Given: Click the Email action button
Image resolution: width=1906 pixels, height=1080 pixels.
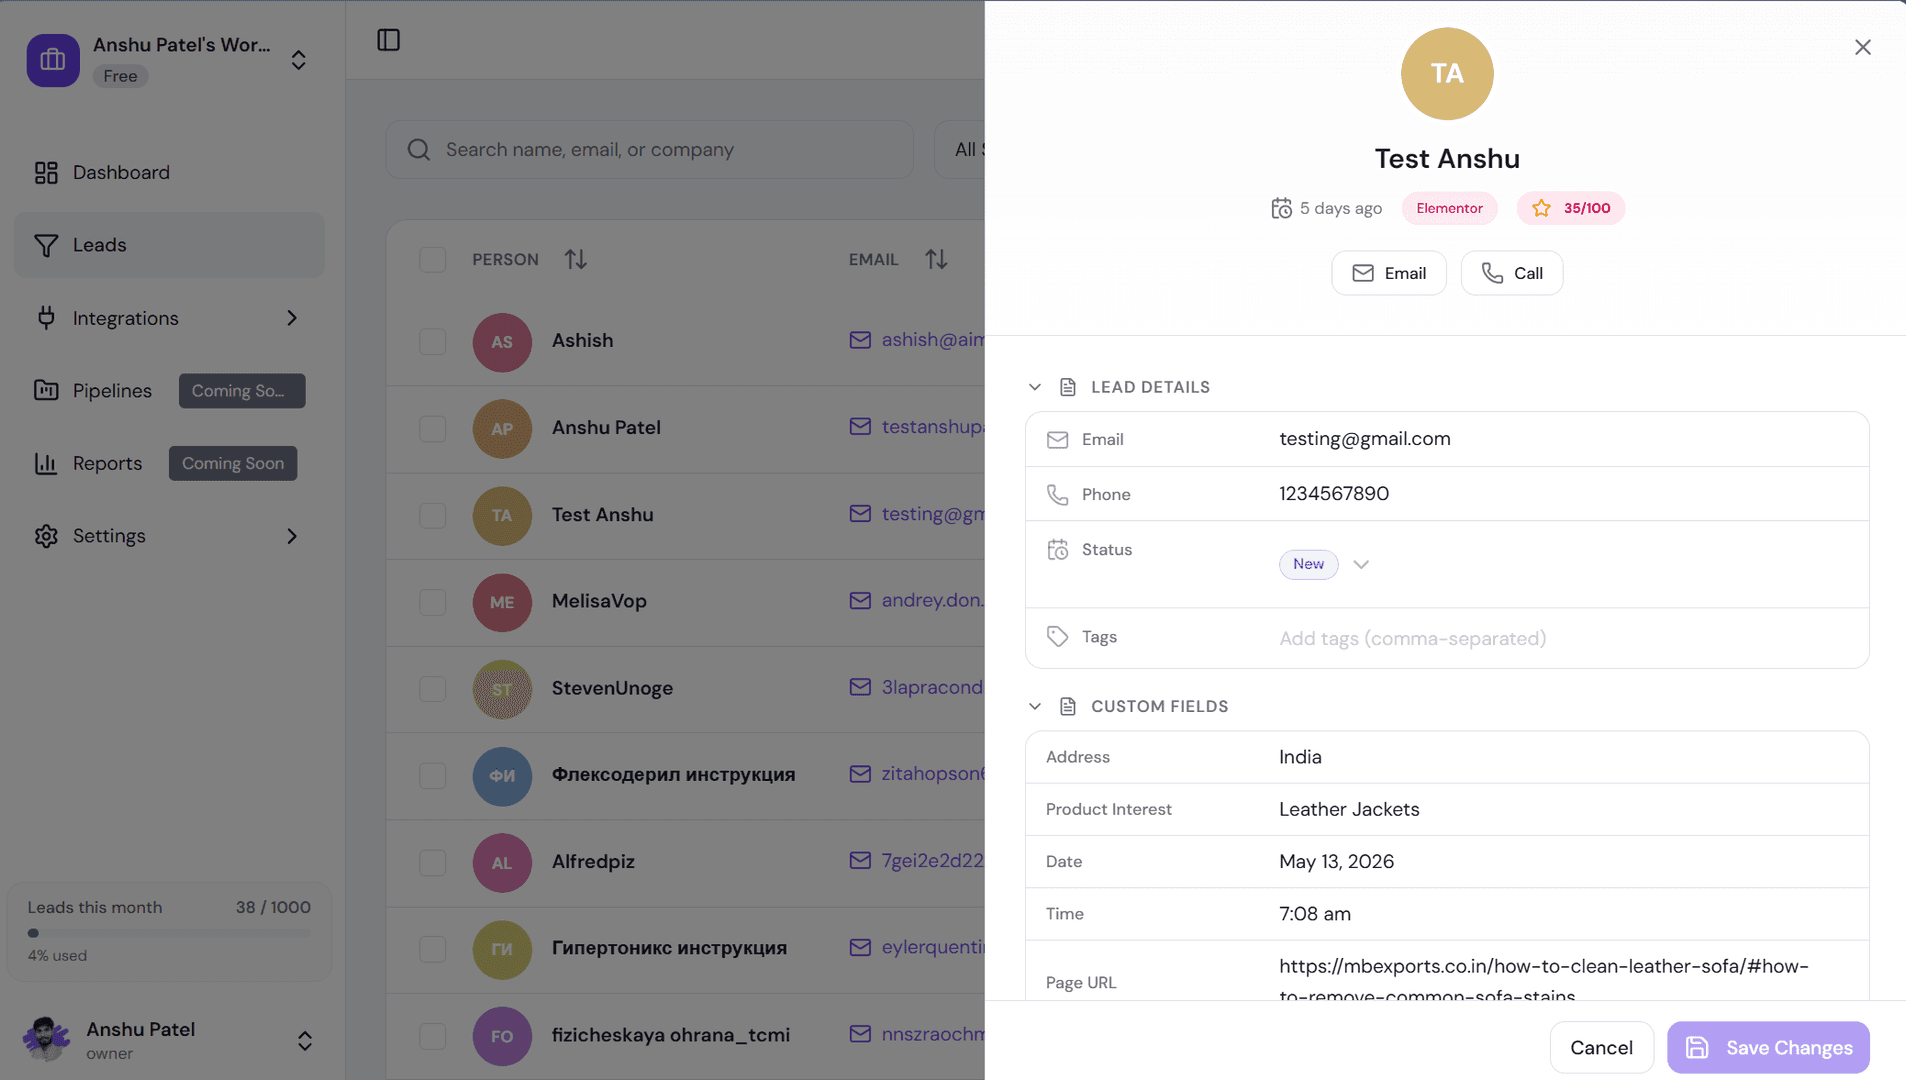Looking at the screenshot, I should 1388,273.
